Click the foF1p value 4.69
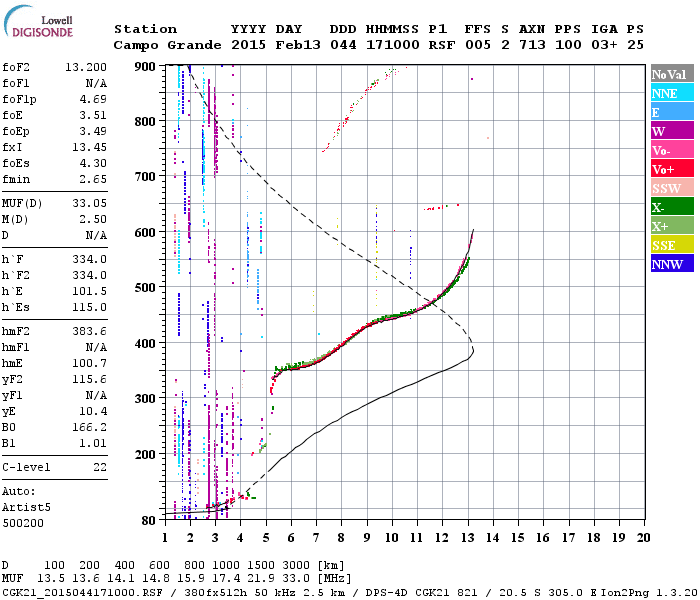The image size is (700, 600). click(x=93, y=99)
